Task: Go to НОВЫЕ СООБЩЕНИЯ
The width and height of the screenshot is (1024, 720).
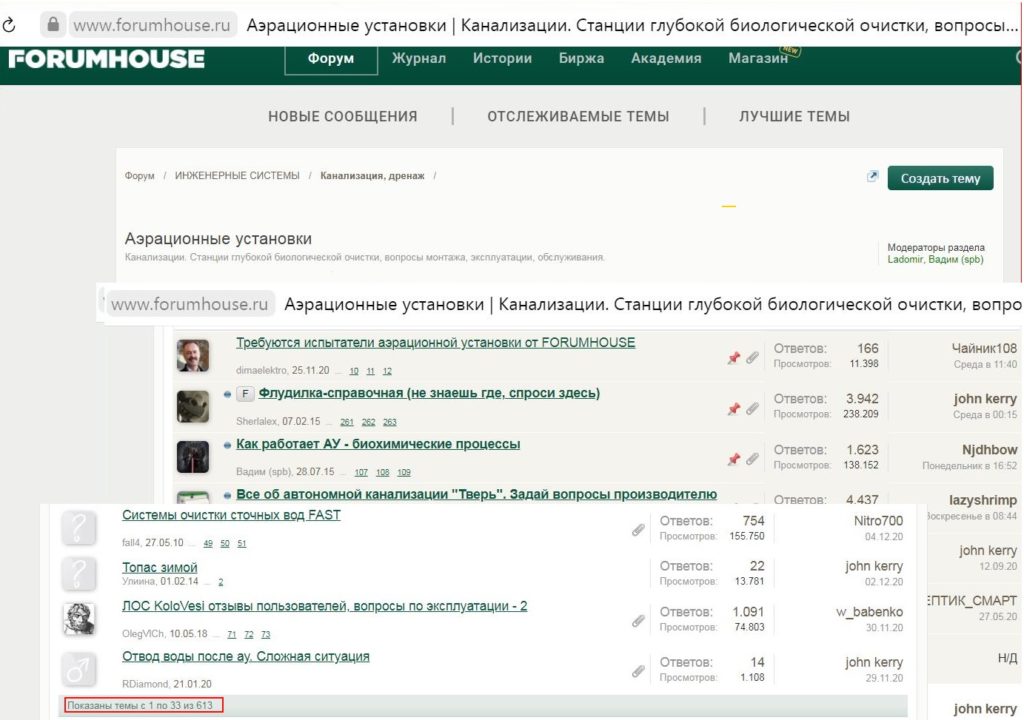Action: coord(343,116)
